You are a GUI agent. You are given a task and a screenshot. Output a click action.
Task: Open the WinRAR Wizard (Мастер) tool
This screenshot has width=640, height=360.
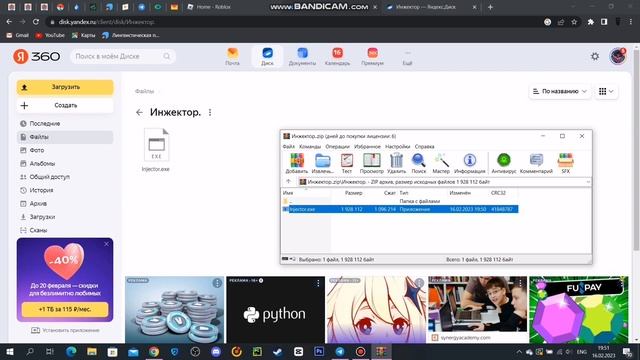point(441,163)
